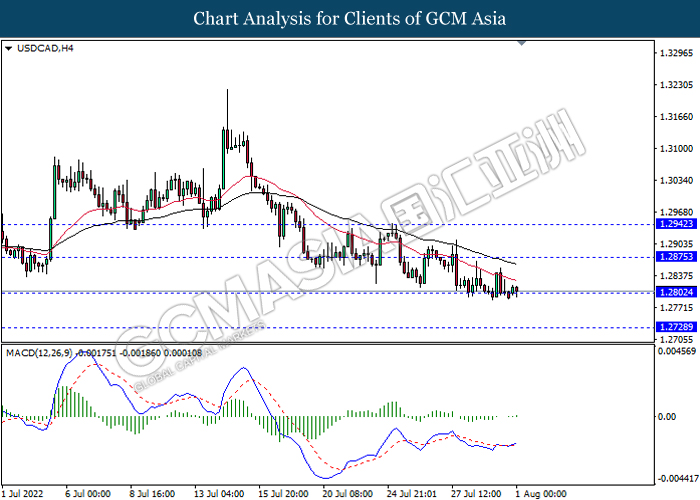This screenshot has height=500, width=700.
Task: Click the 24 Jul 21:01 time label
Action: click(x=412, y=494)
